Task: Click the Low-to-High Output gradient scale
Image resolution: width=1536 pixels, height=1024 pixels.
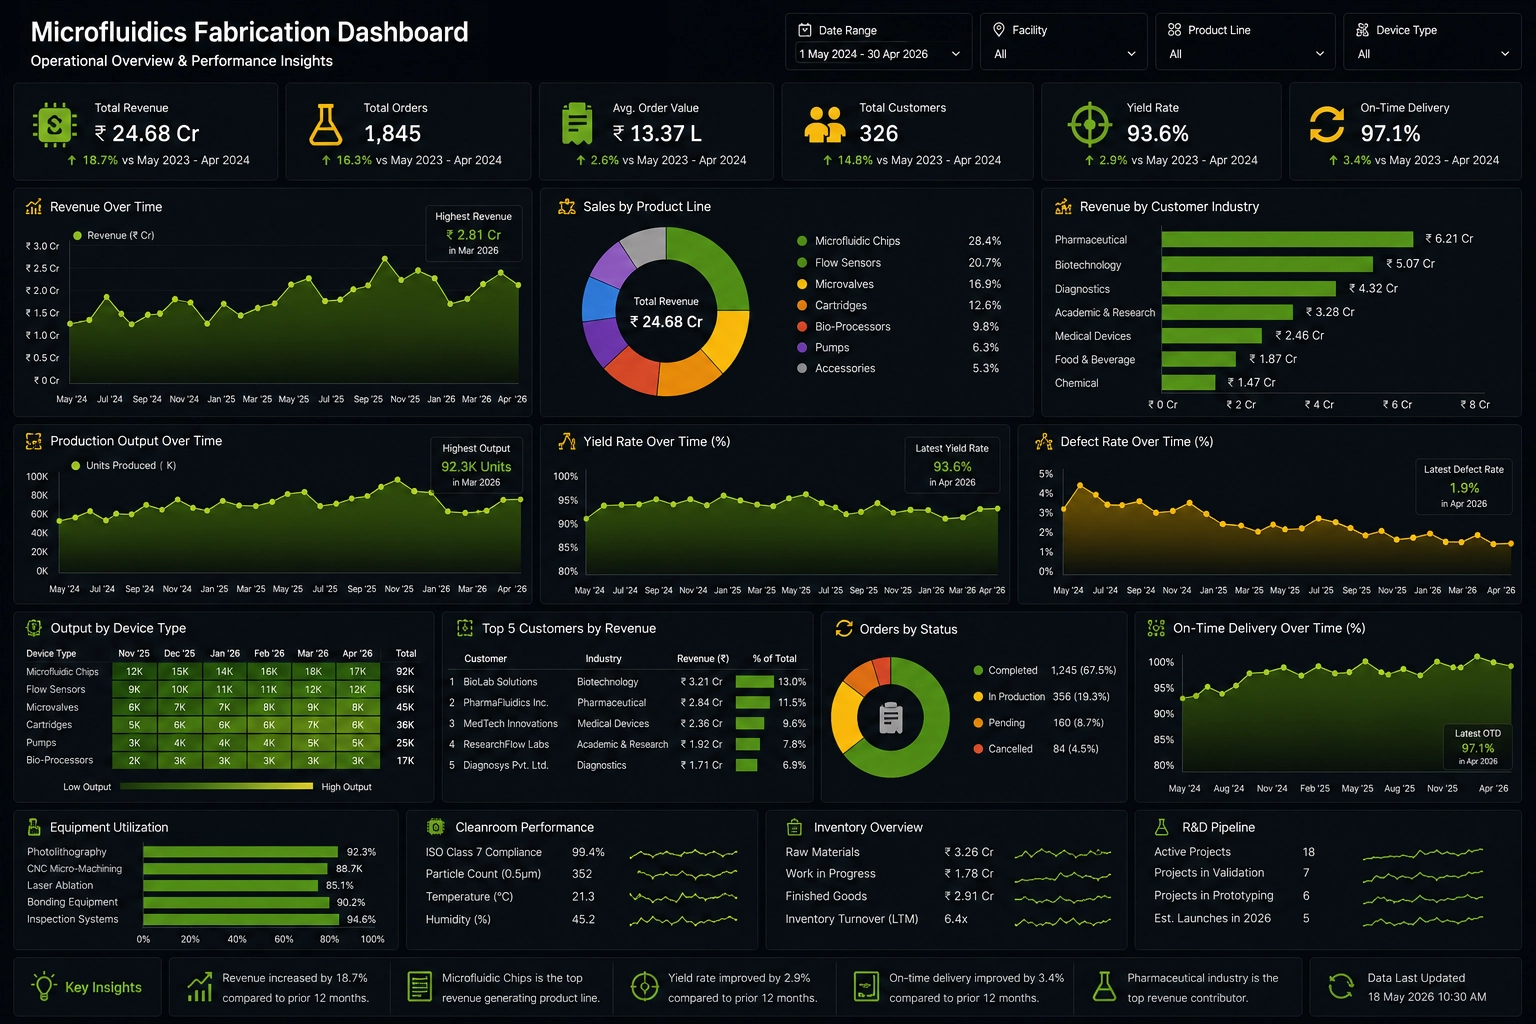Action: click(x=217, y=787)
